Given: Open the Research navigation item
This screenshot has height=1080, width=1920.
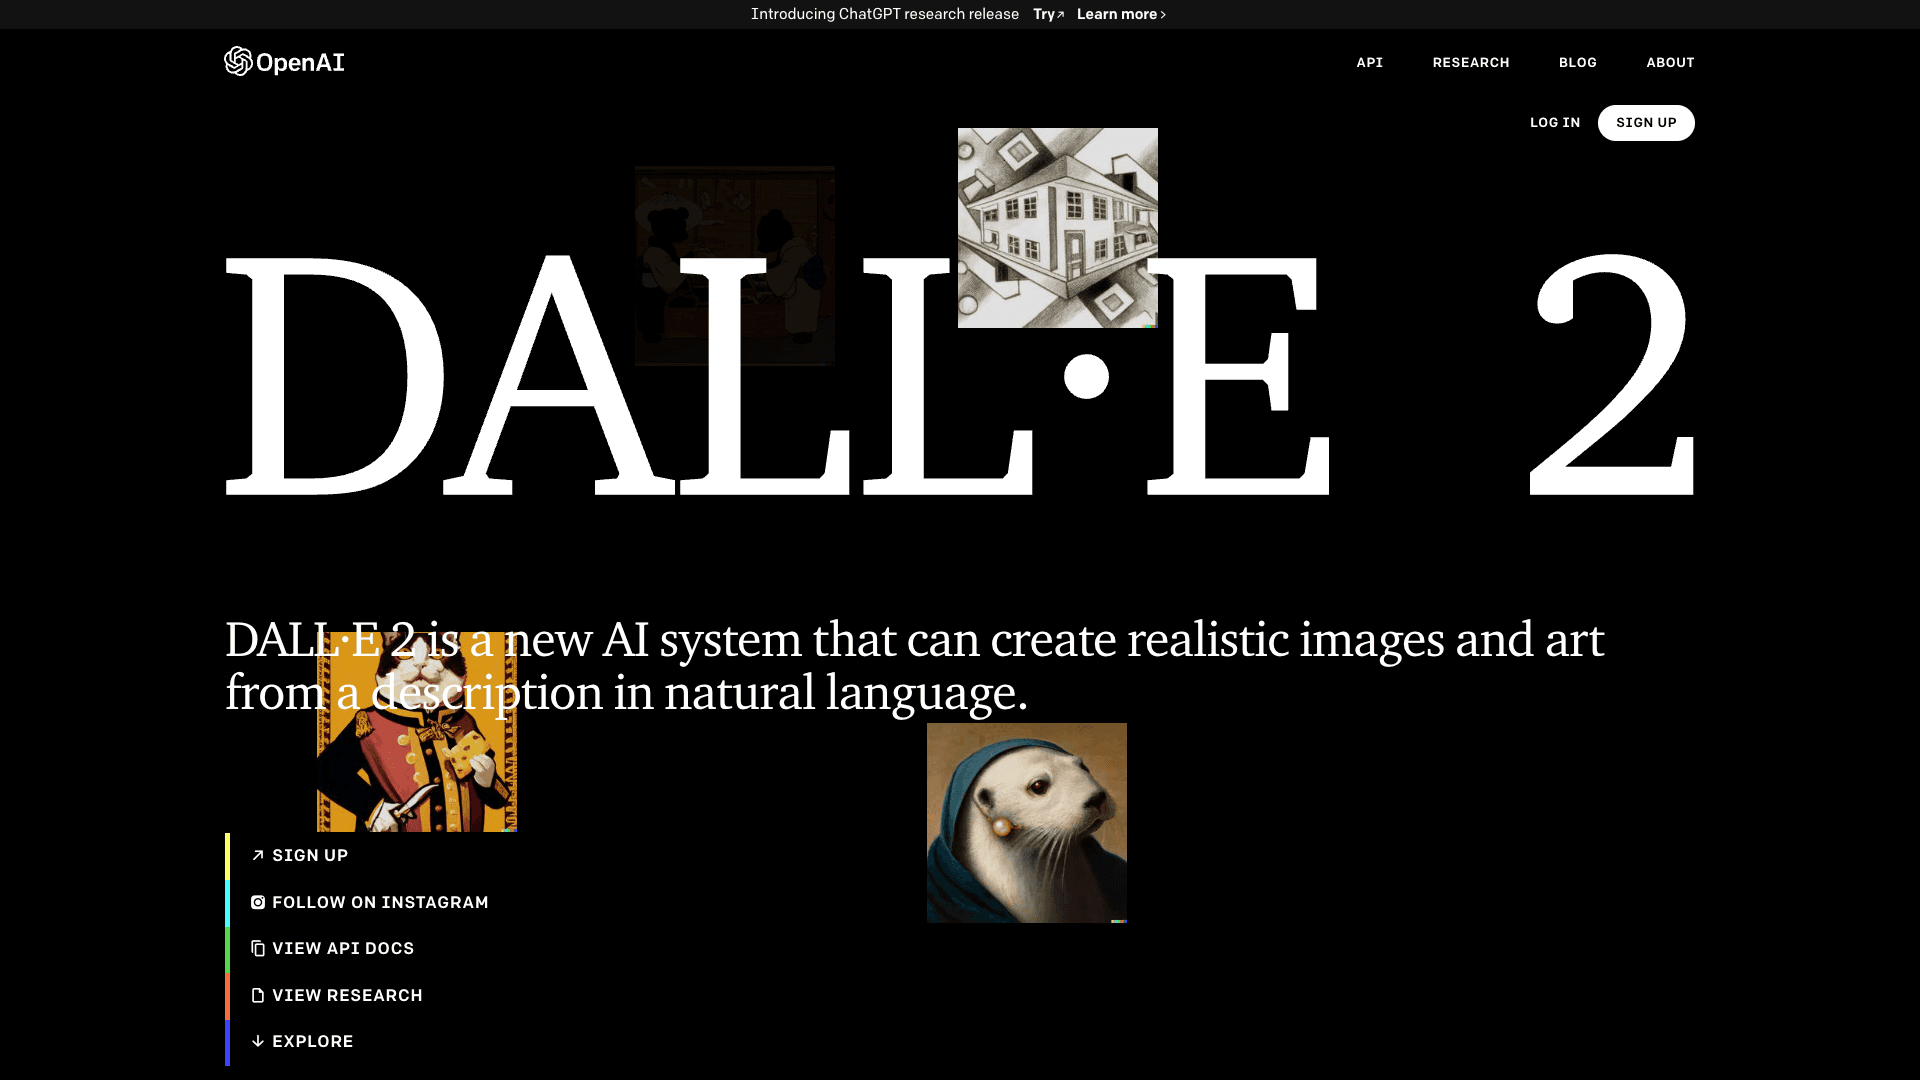Looking at the screenshot, I should click(1471, 62).
